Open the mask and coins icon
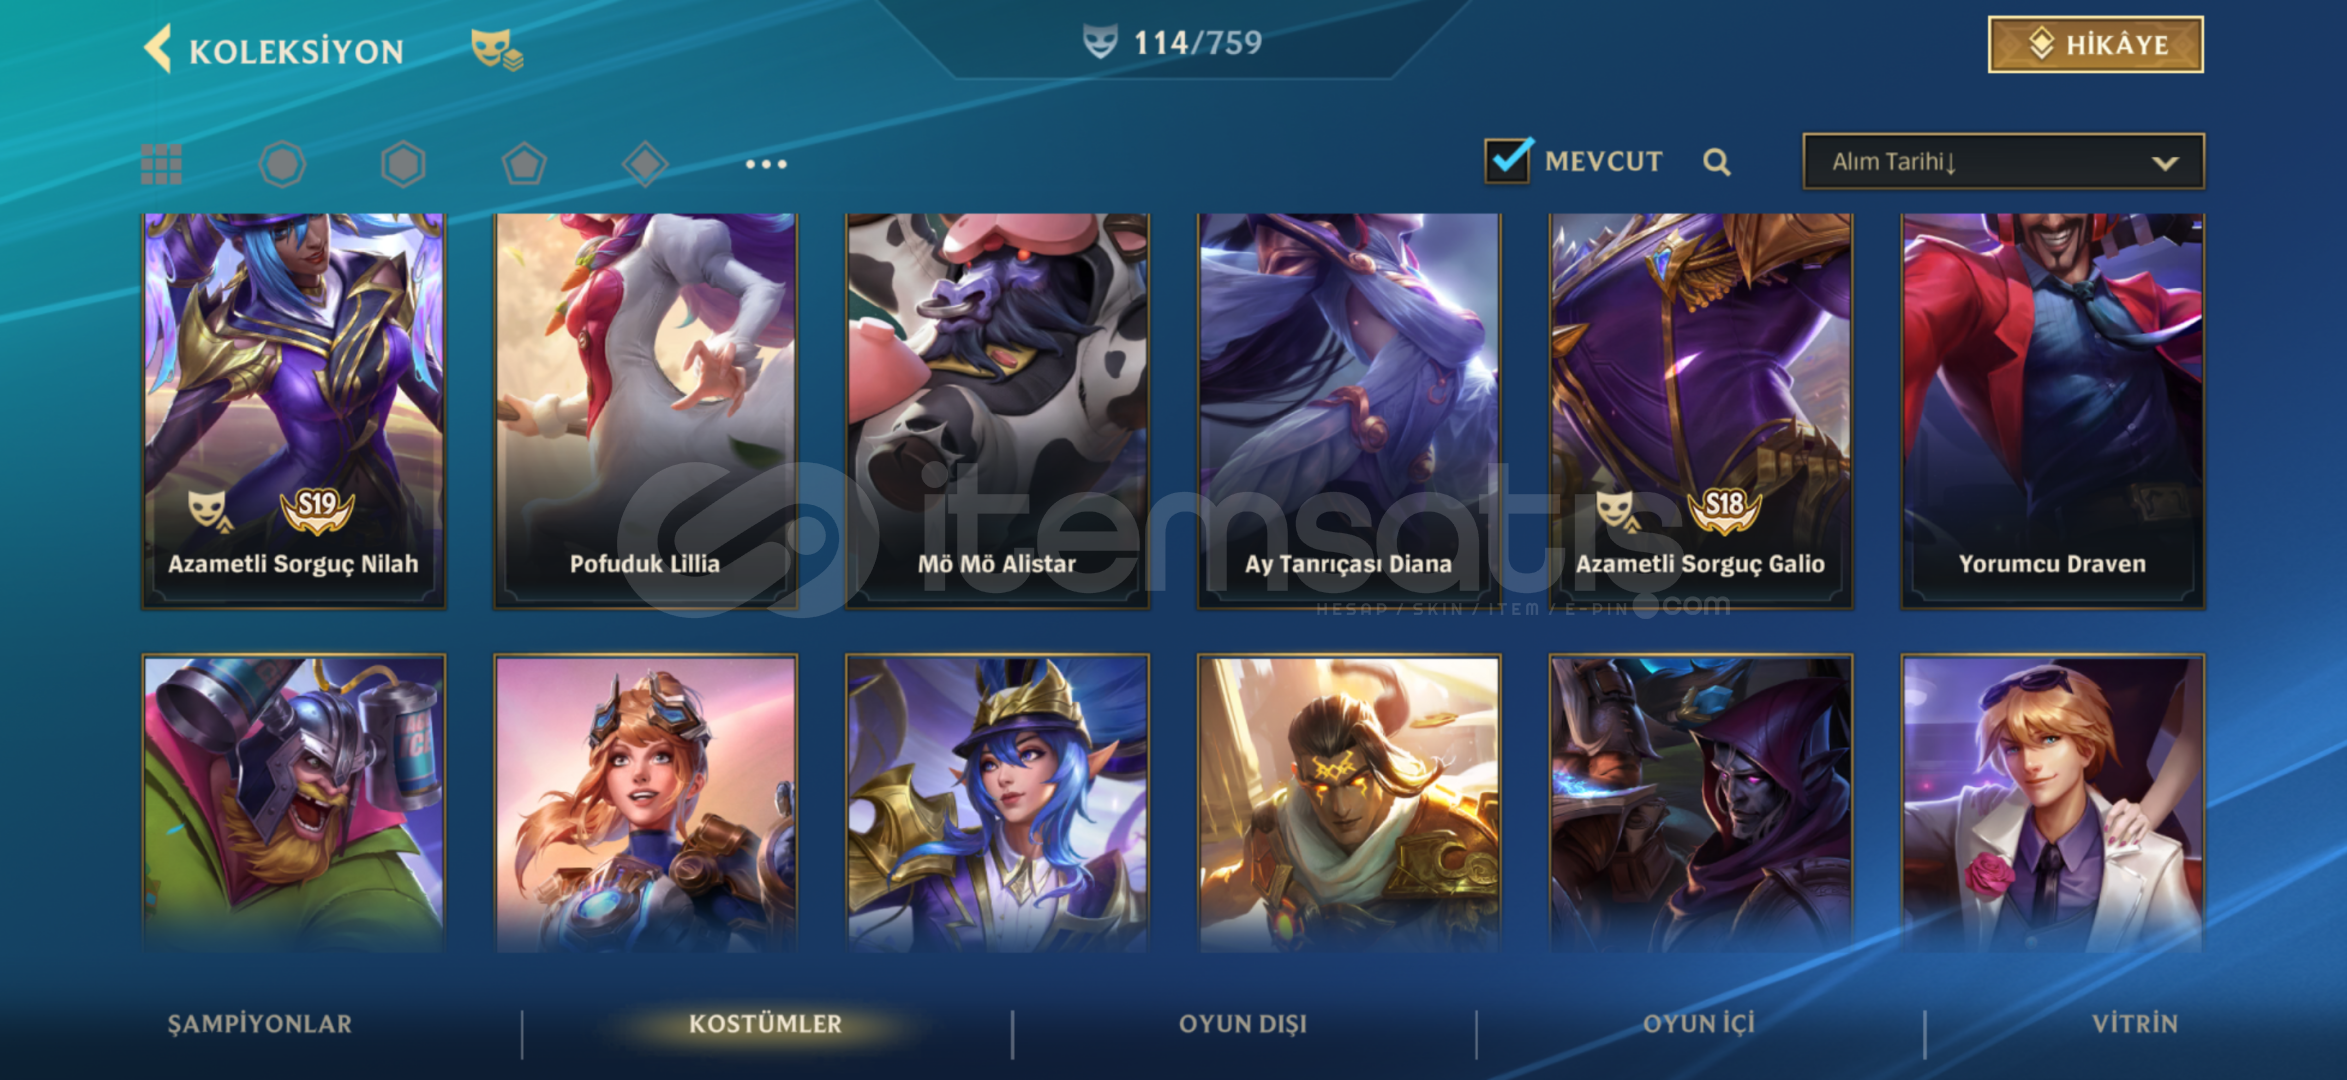This screenshot has height=1080, width=2347. point(496,49)
